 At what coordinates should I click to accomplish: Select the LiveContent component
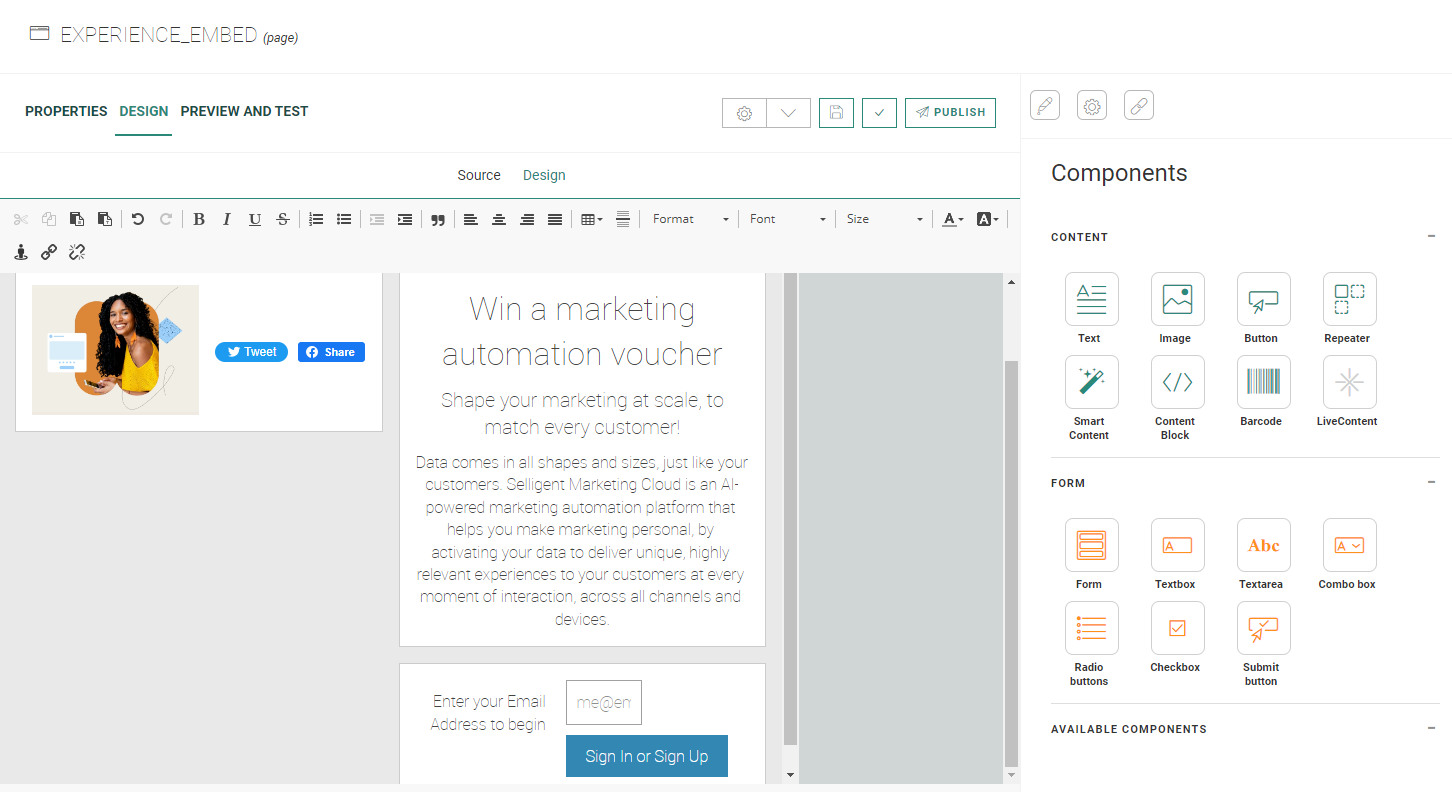(x=1349, y=382)
